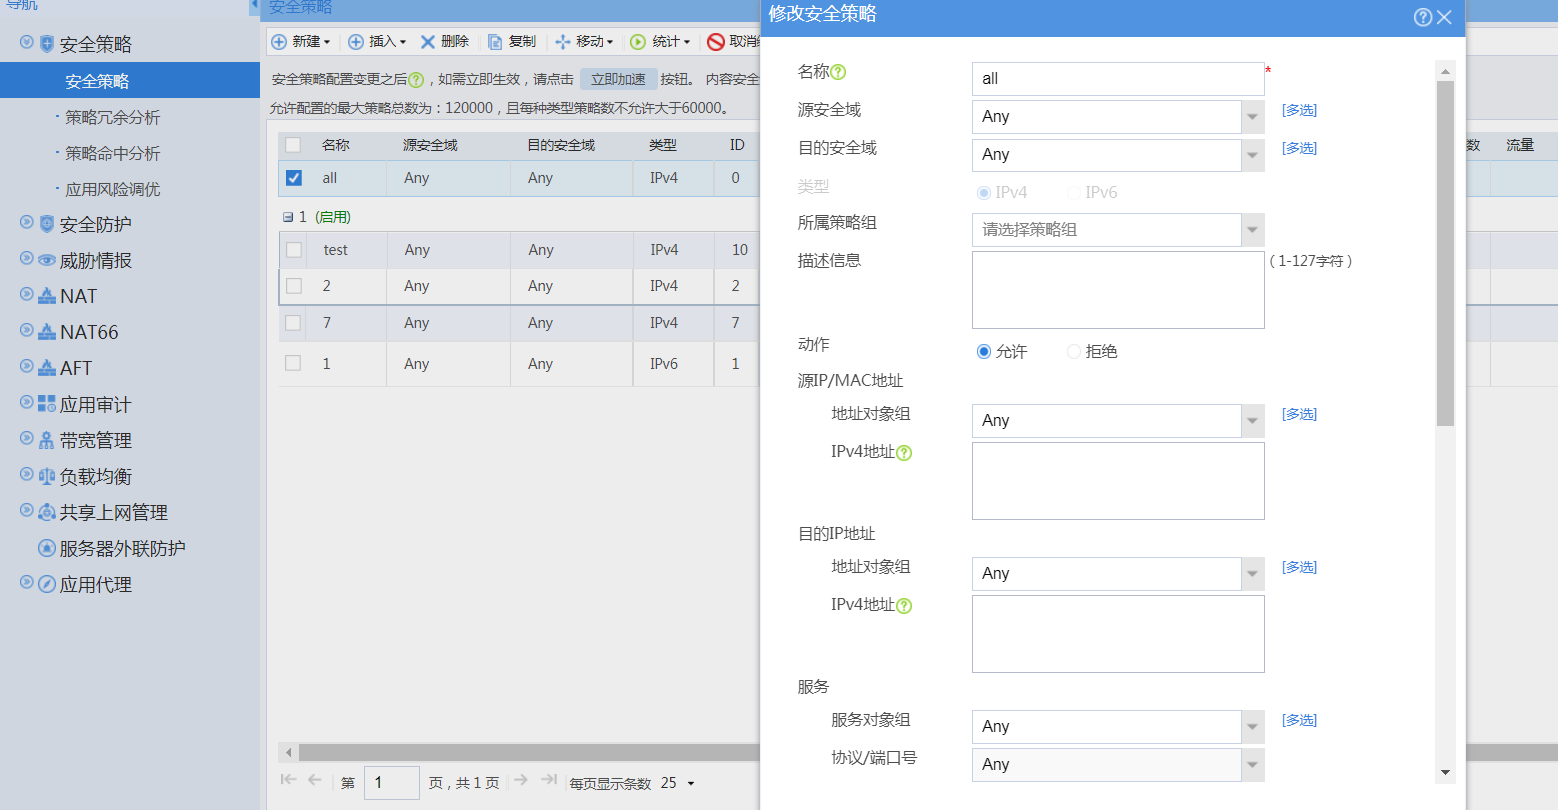Click the 多选 link for 目的安全域
Image resolution: width=1558 pixels, height=810 pixels.
(1299, 148)
